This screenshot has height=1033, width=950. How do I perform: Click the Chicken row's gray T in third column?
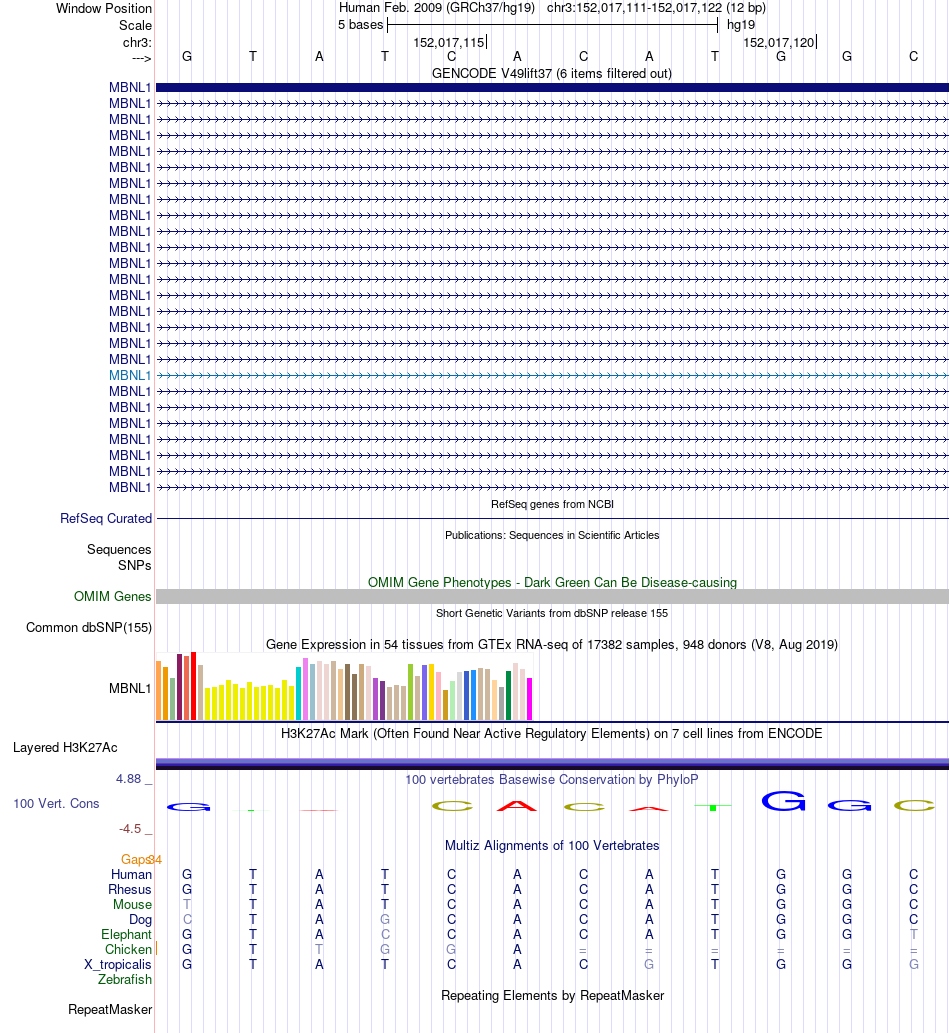[x=319, y=949]
